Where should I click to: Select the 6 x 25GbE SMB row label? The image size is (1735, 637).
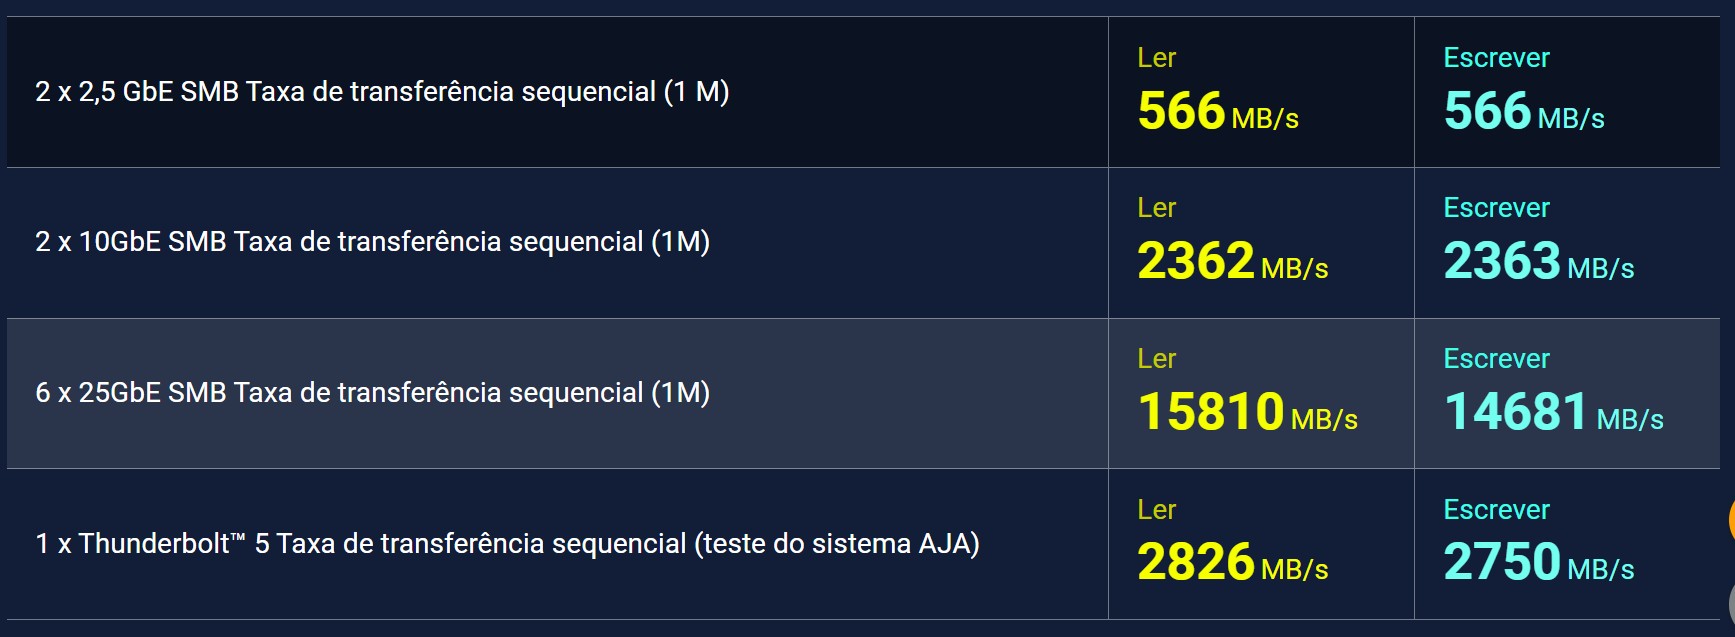(372, 393)
